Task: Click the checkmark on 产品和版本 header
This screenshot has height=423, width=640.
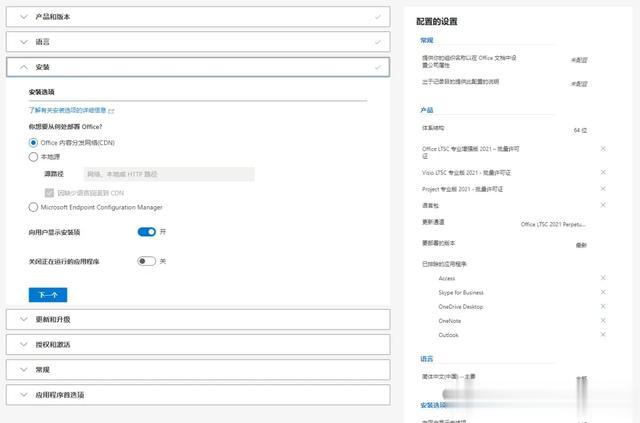Action: point(378,17)
